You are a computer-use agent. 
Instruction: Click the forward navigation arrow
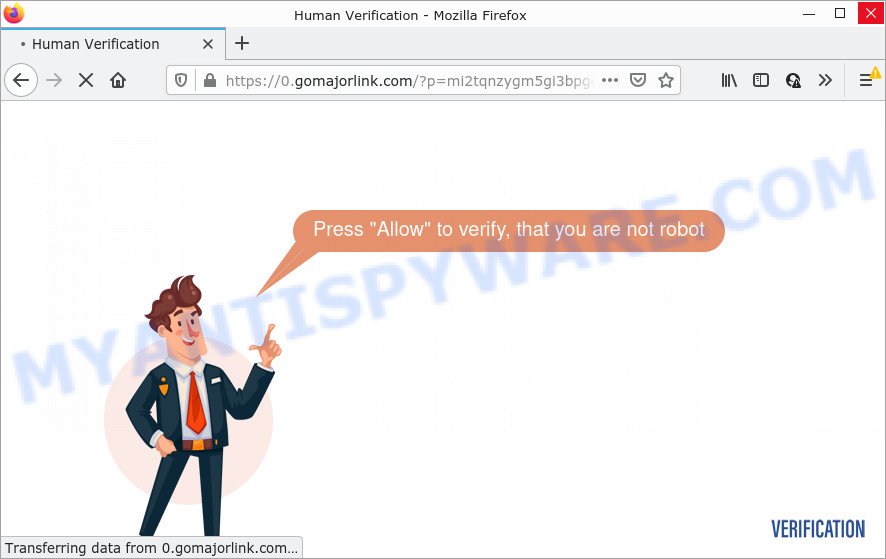pyautogui.click(x=54, y=80)
